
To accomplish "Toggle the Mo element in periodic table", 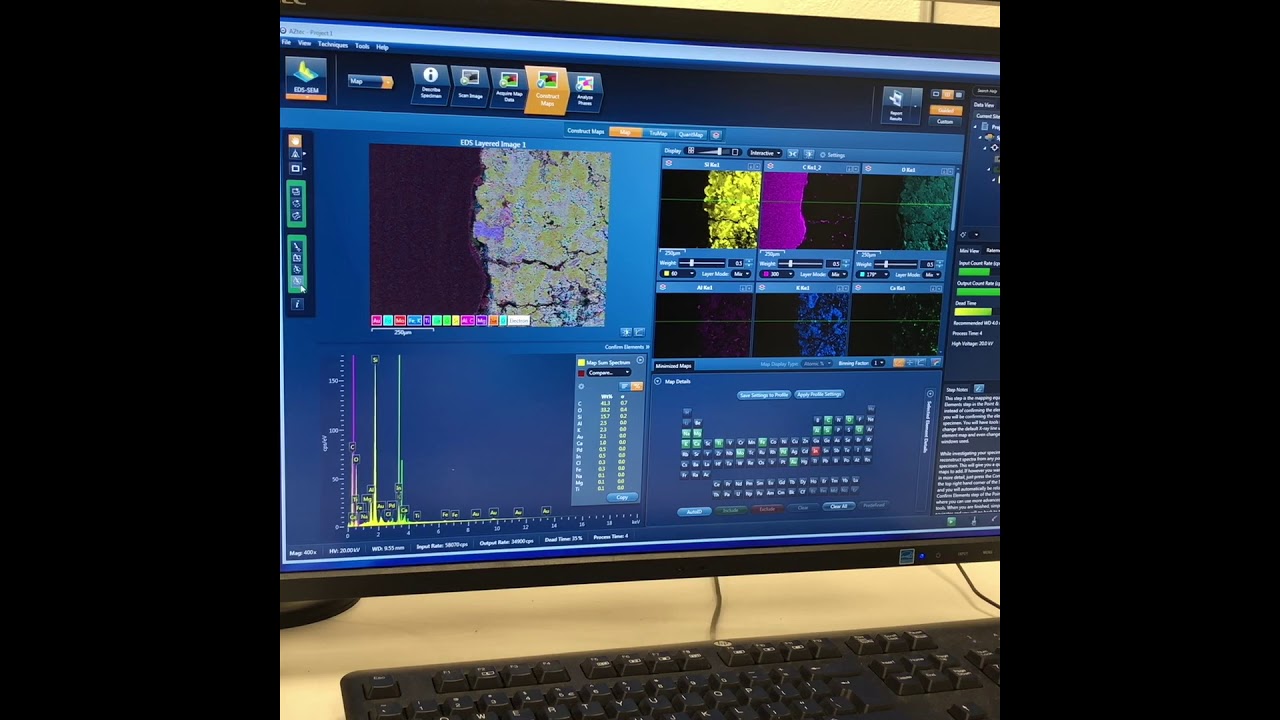I will coord(740,453).
